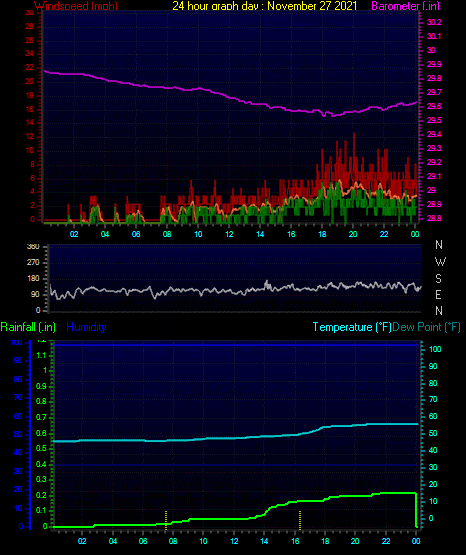
Task: Click hour 12 on the windspeed chart time axis
Action: point(229,234)
